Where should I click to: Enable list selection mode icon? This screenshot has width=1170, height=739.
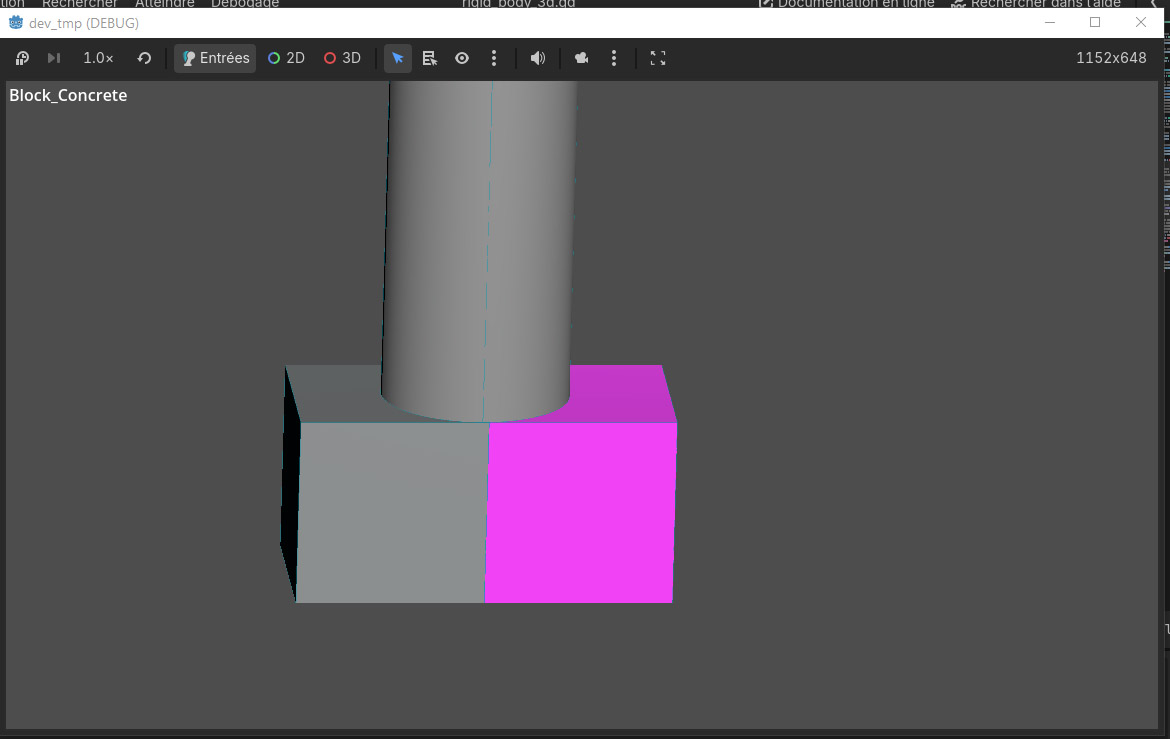coord(430,59)
